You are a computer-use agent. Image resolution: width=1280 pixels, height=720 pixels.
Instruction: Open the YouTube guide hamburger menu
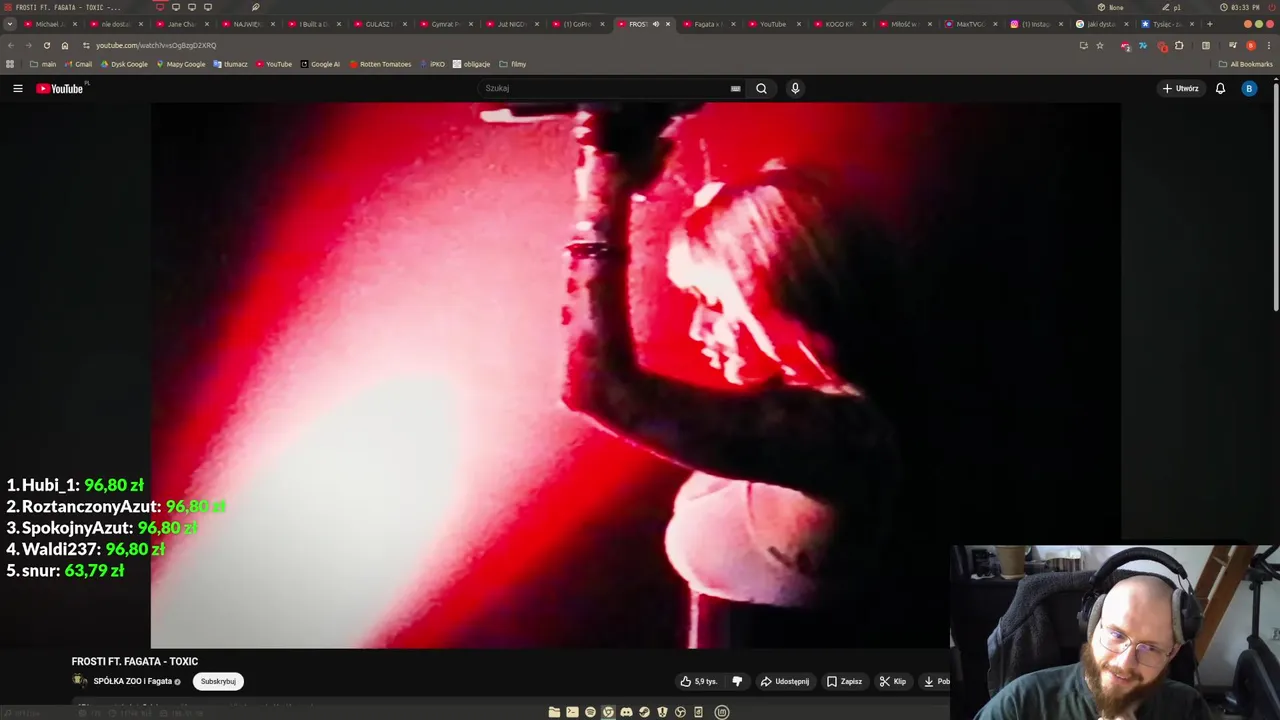(18, 89)
